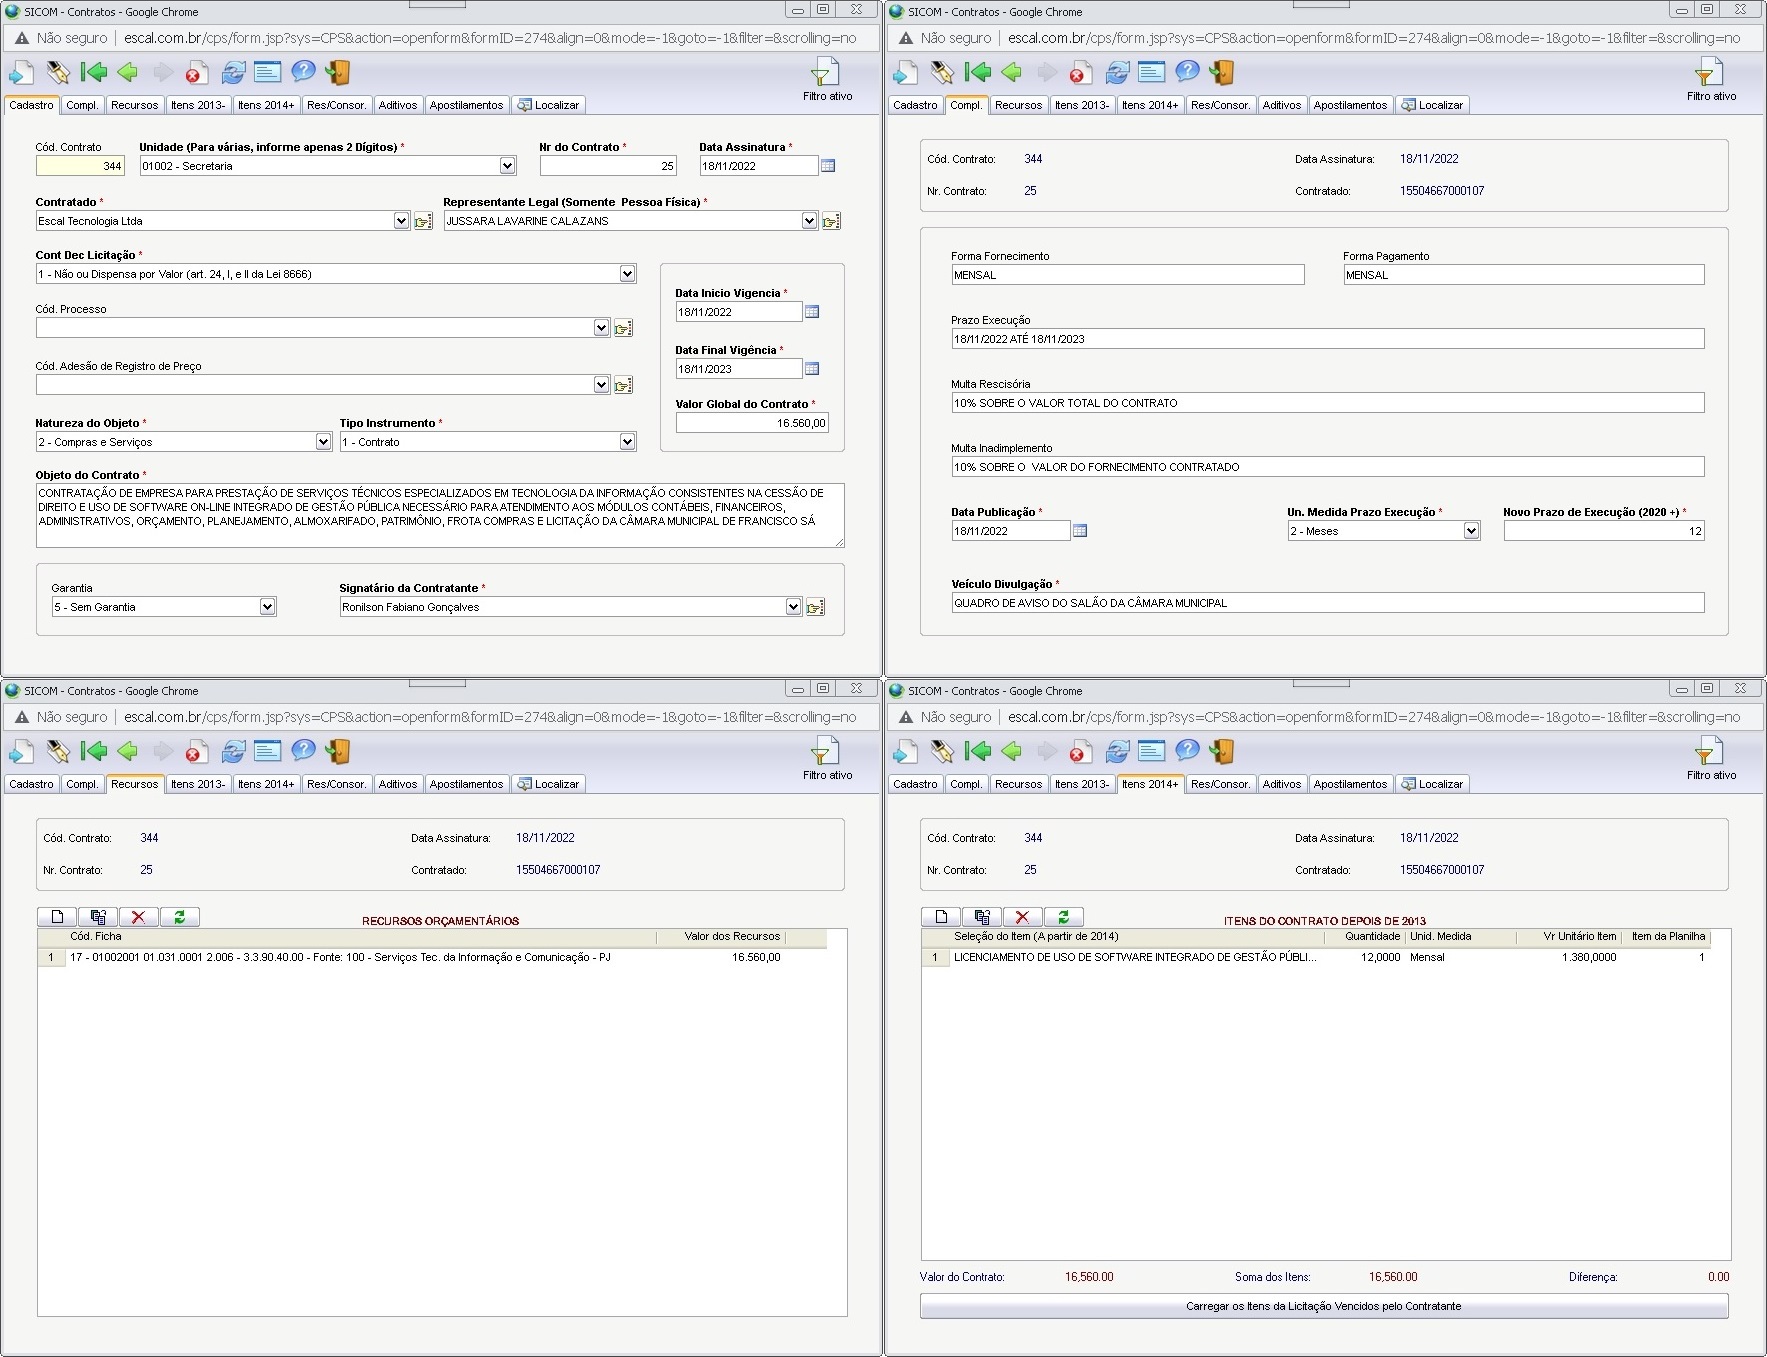Expand Un. Medida Prazo Execução dropdown
This screenshot has width=1767, height=1357.
click(x=1471, y=531)
